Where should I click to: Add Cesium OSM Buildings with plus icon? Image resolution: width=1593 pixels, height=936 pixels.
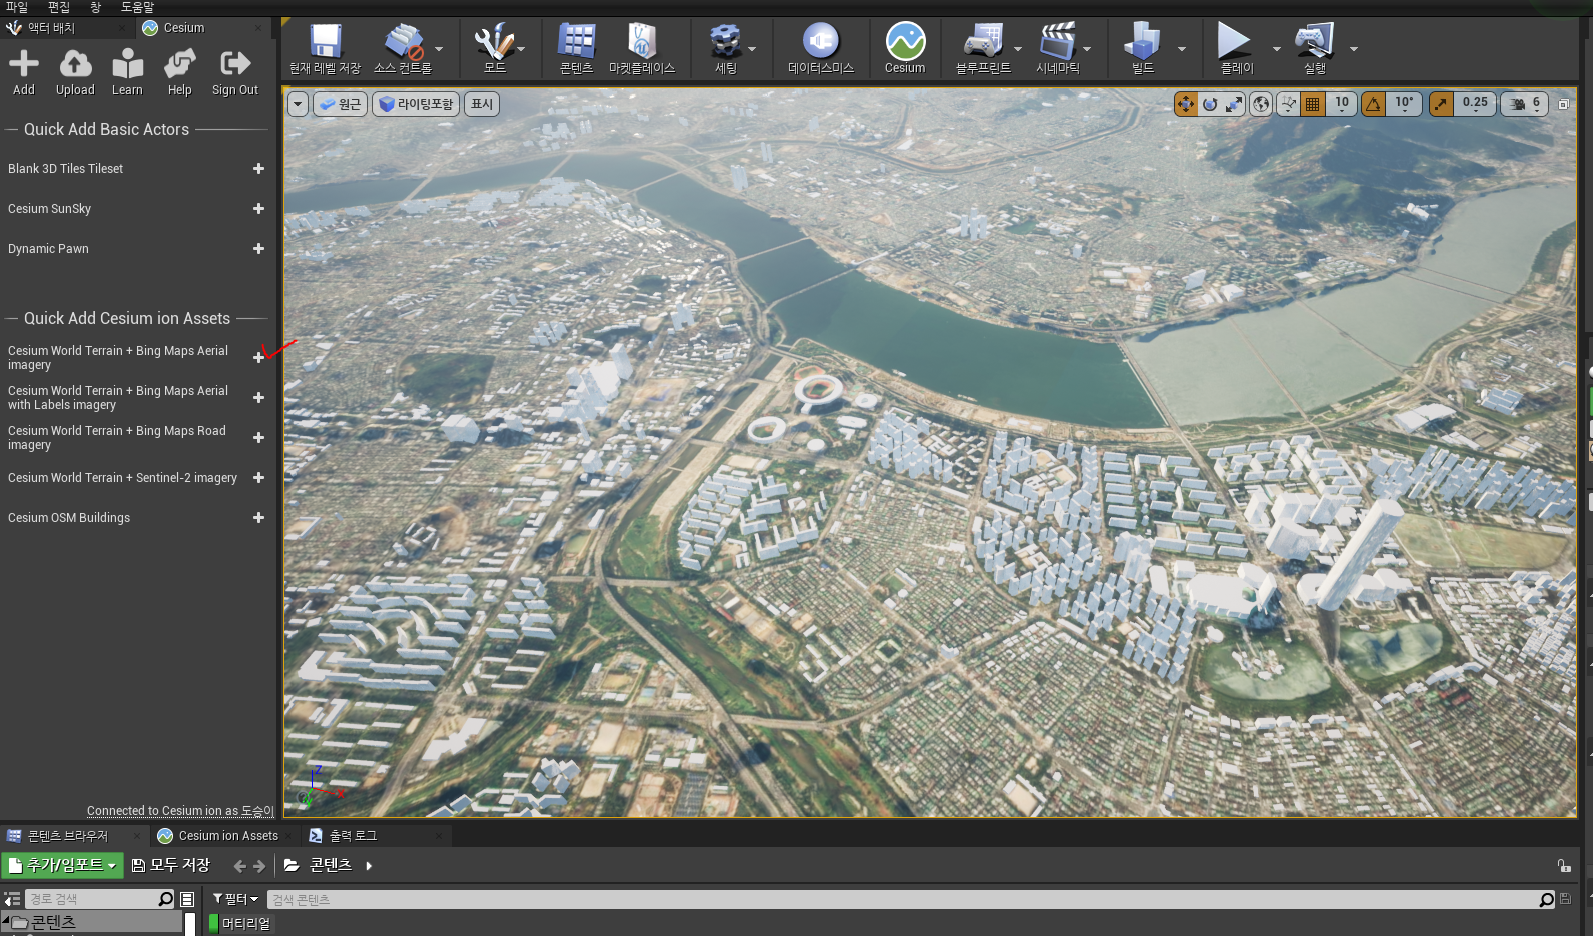pyautogui.click(x=258, y=518)
